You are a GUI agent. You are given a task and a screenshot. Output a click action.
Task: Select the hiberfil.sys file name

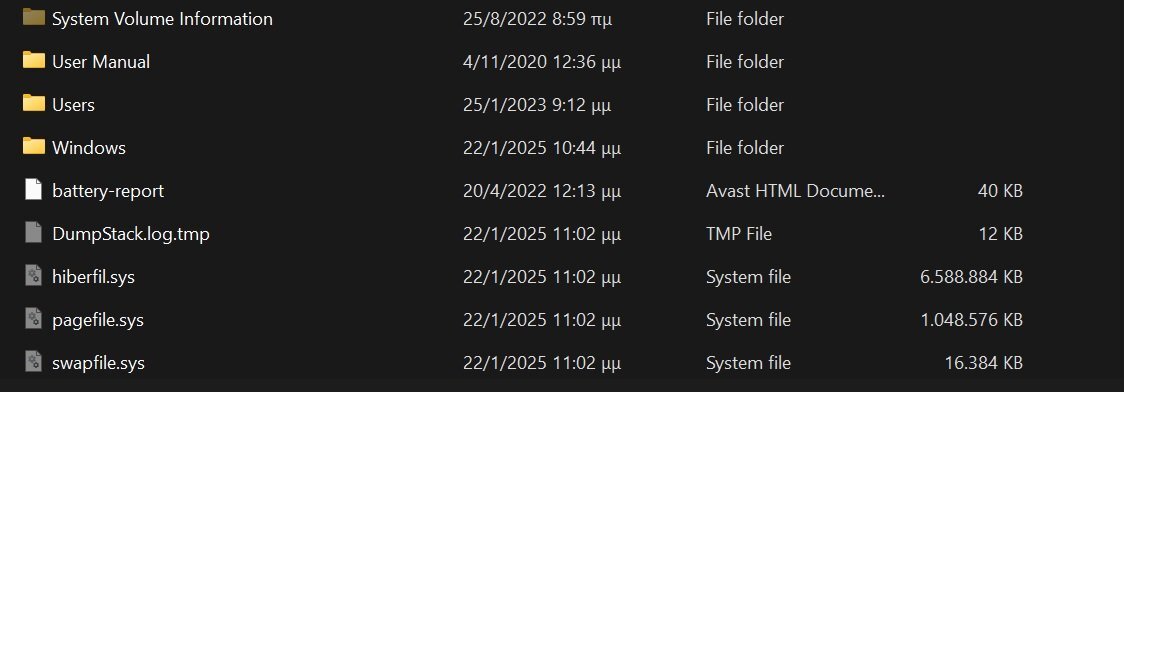[93, 277]
